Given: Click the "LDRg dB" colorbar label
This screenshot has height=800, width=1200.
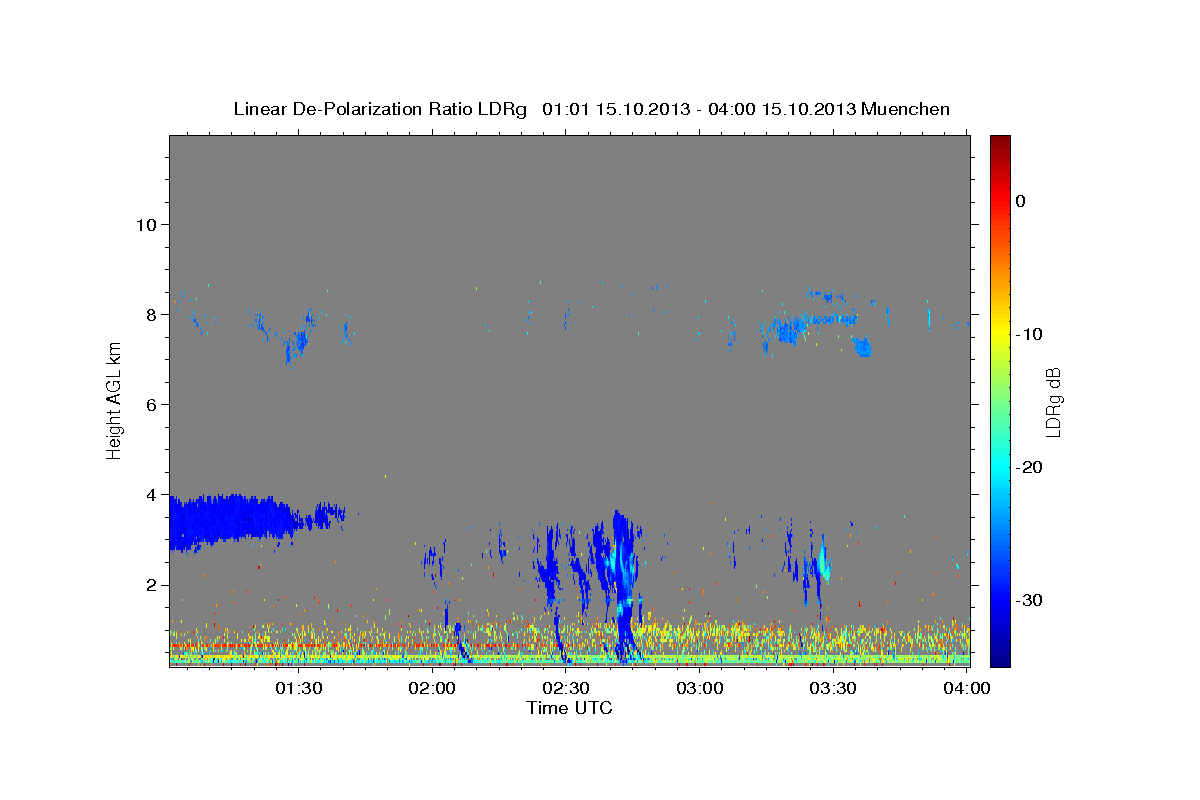Looking at the screenshot, I should click(1053, 402).
